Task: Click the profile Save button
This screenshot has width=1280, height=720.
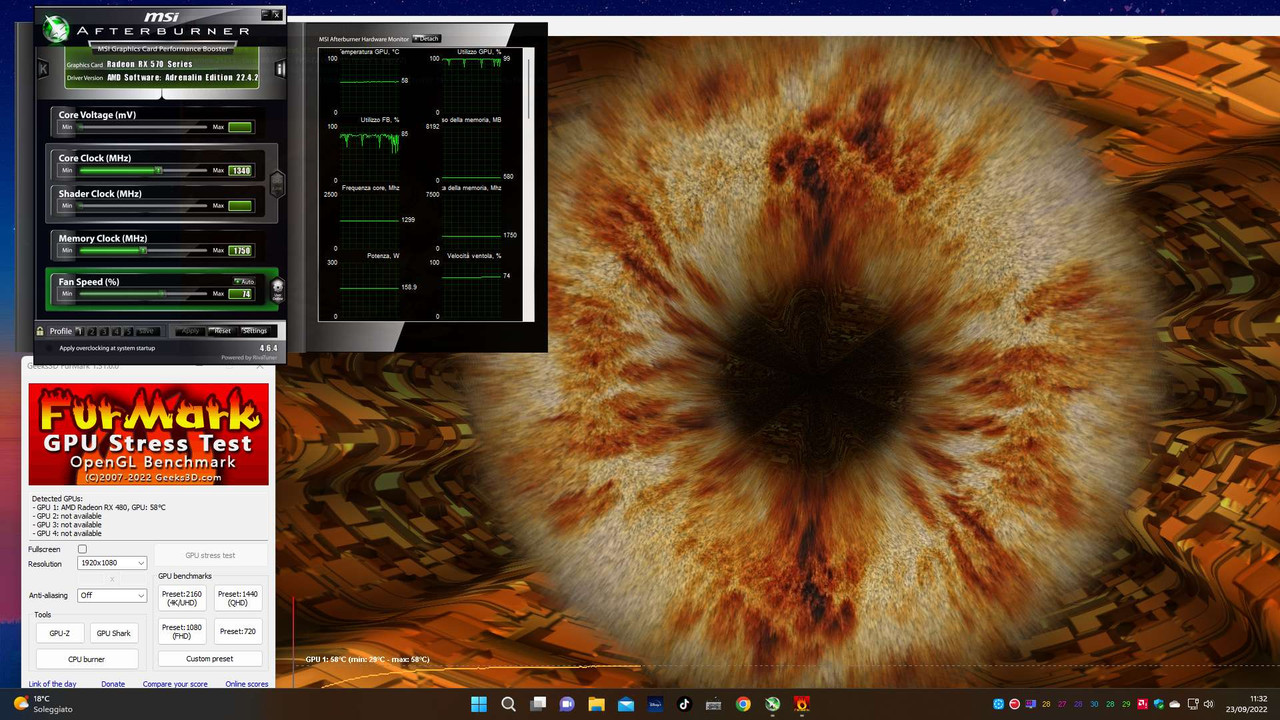Action: [146, 331]
